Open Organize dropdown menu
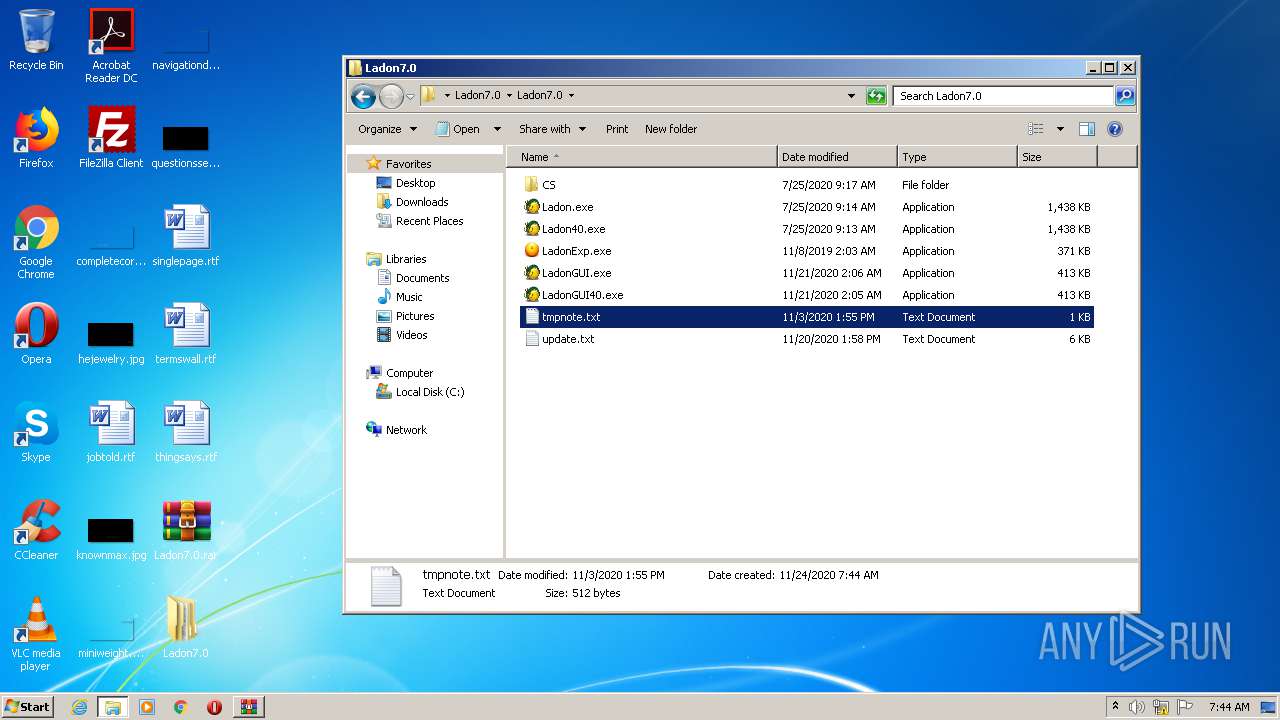The width and height of the screenshot is (1280, 720). pyautogui.click(x=387, y=129)
